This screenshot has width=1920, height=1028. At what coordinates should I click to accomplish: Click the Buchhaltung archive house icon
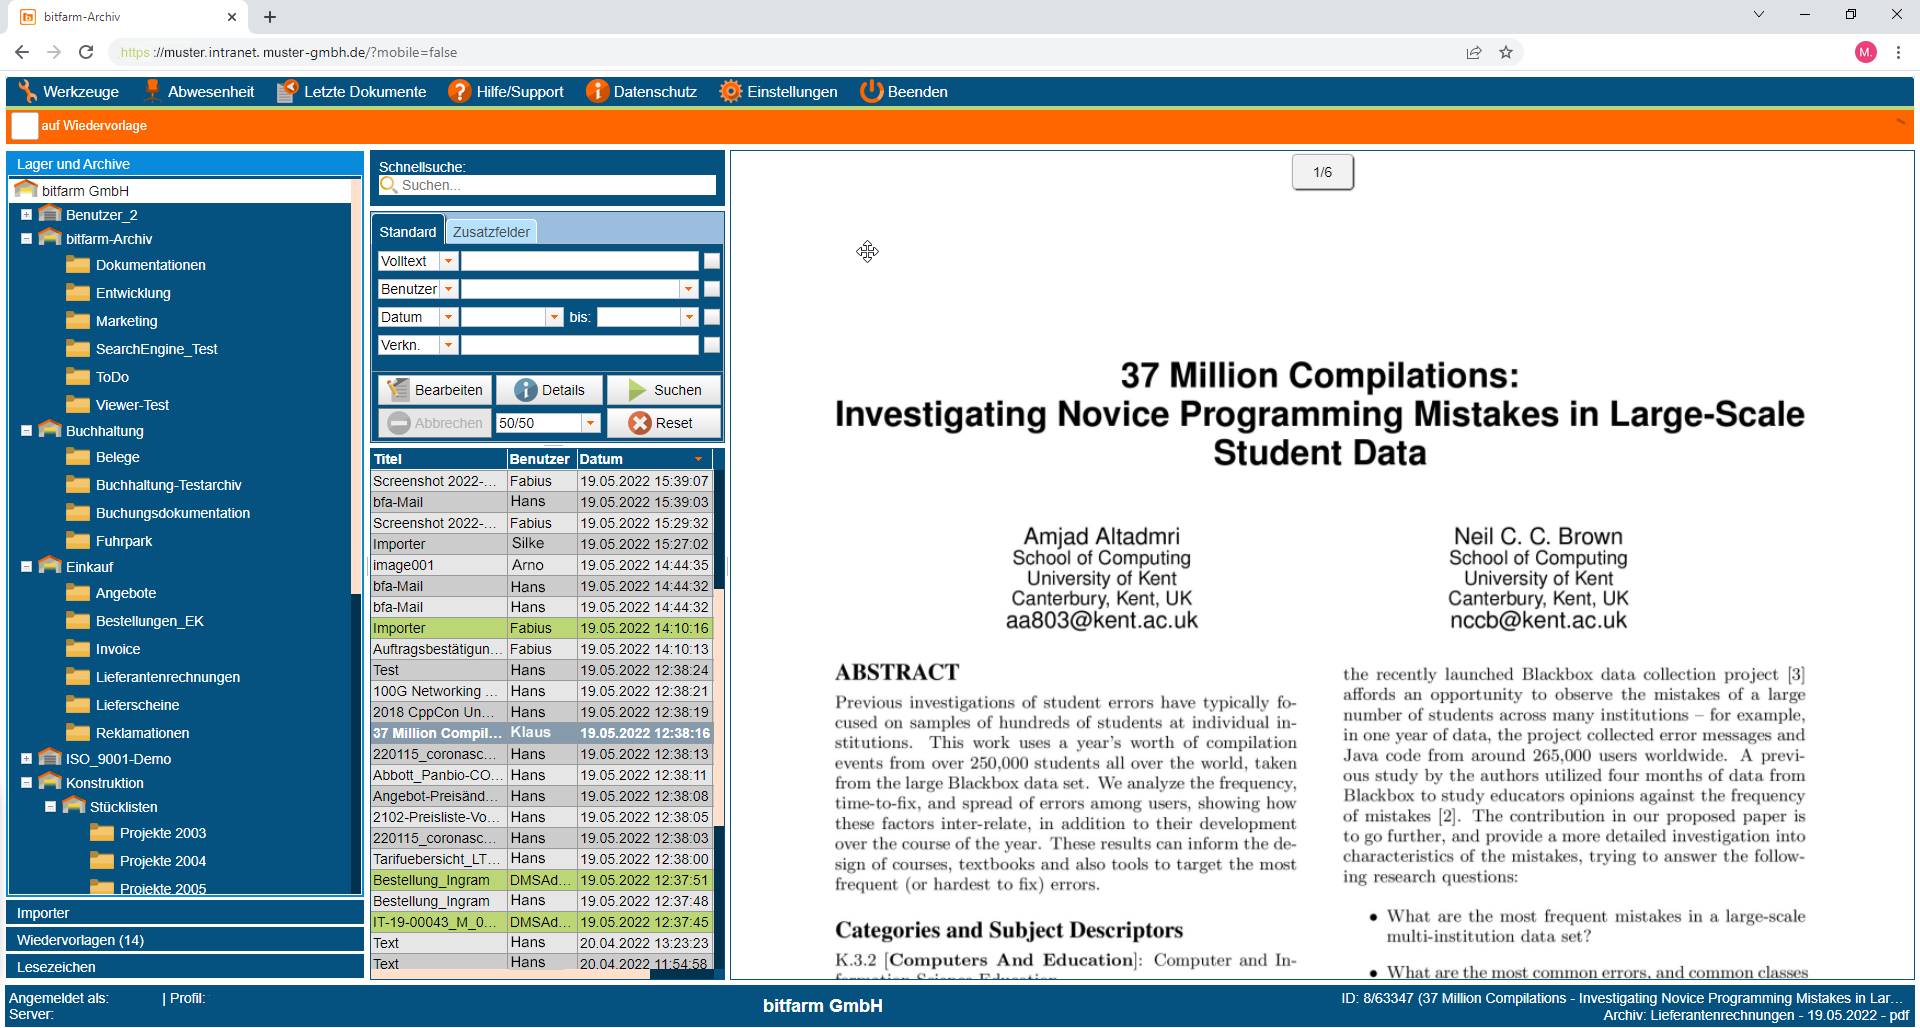coord(50,430)
